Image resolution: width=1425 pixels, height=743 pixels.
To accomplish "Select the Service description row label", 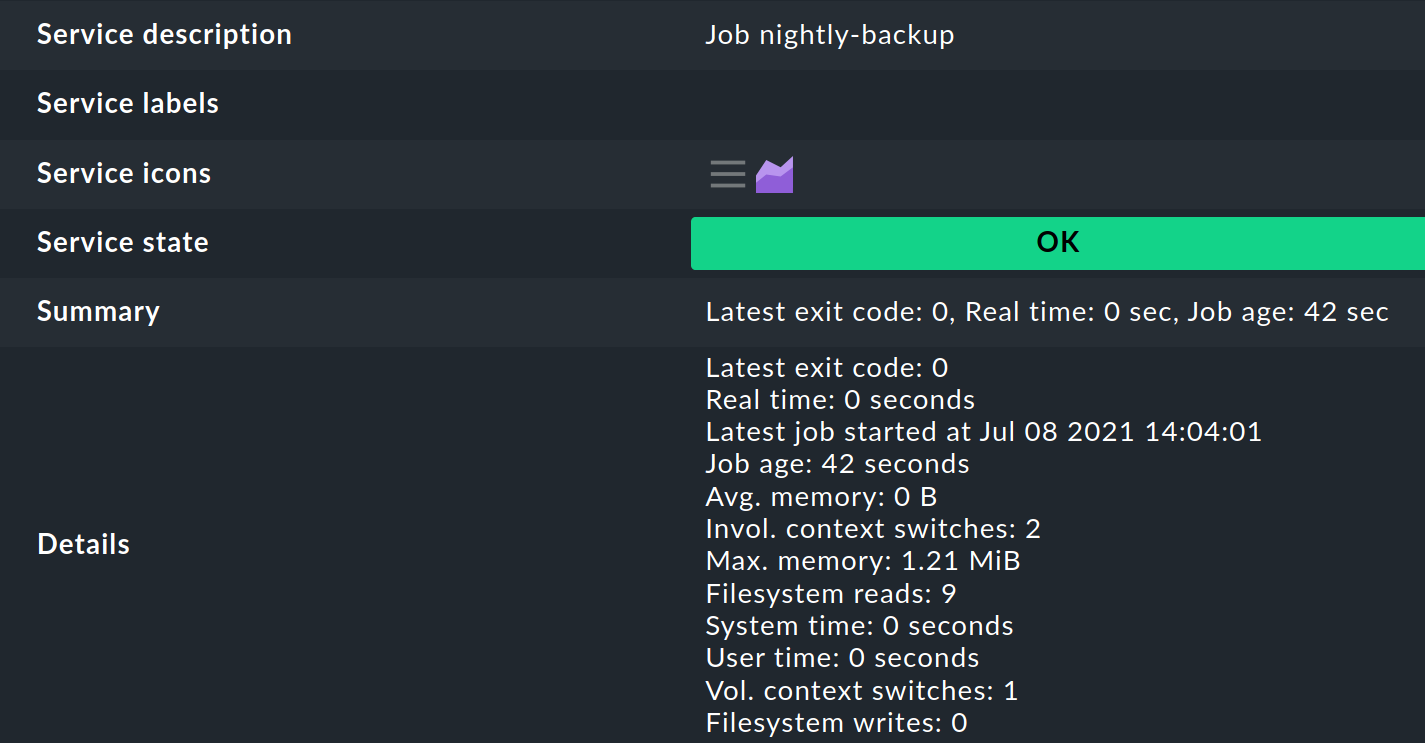I will pyautogui.click(x=164, y=34).
